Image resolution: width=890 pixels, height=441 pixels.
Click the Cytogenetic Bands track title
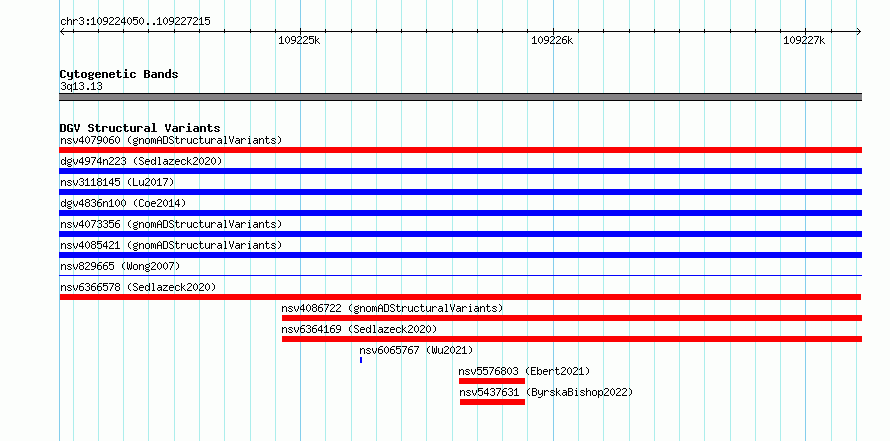tap(119, 74)
